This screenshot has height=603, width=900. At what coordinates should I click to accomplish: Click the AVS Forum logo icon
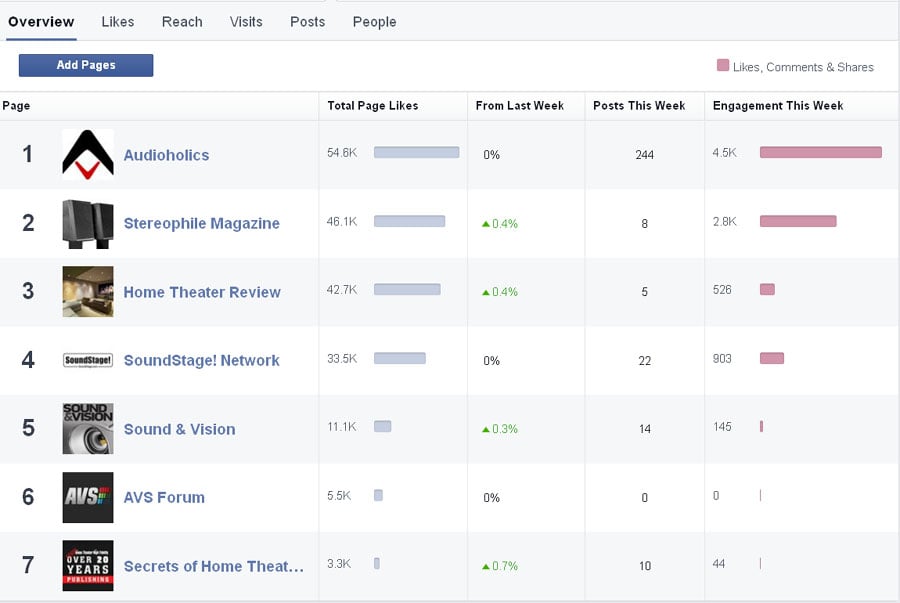(87, 497)
